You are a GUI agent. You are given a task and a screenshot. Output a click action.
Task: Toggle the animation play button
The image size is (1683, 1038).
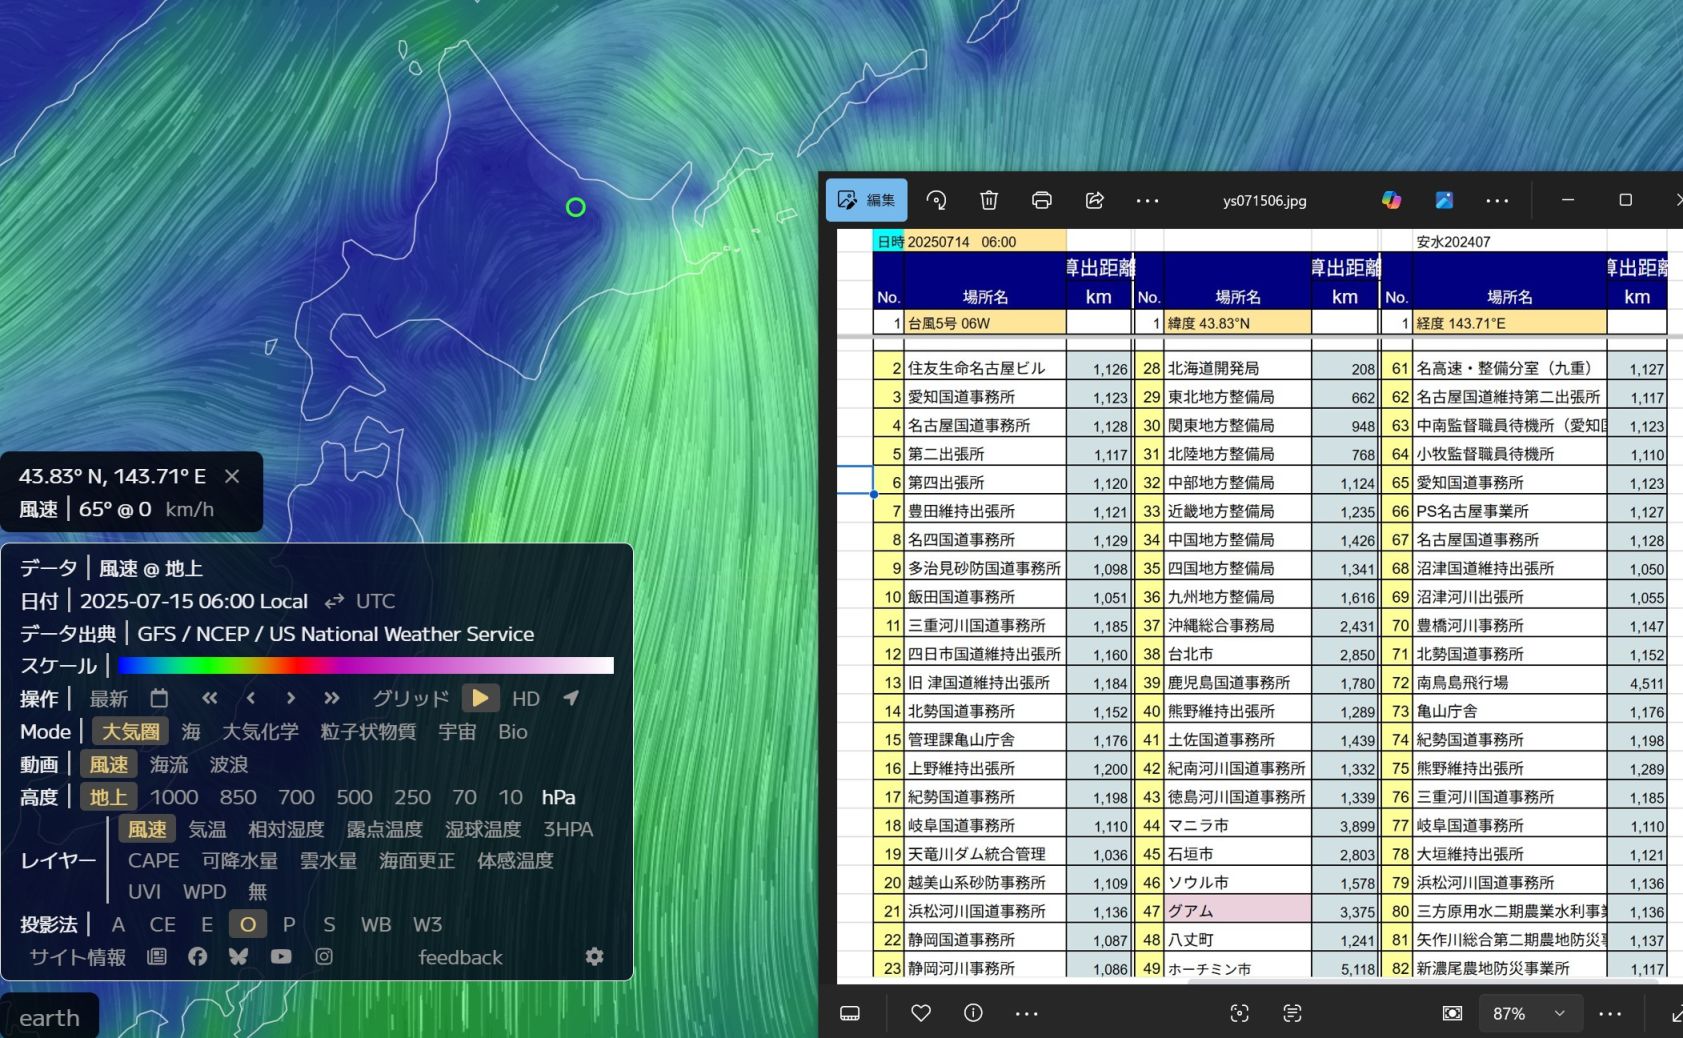pos(480,698)
